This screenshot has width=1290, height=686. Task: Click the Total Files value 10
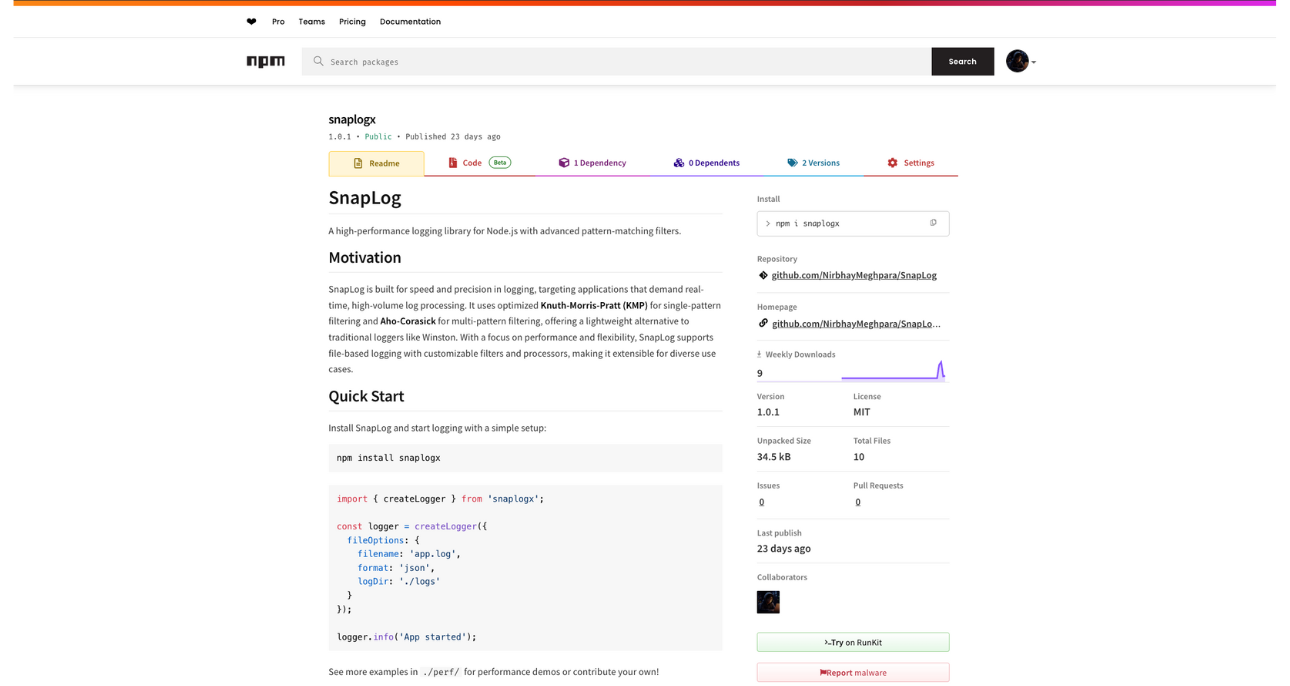coord(858,457)
